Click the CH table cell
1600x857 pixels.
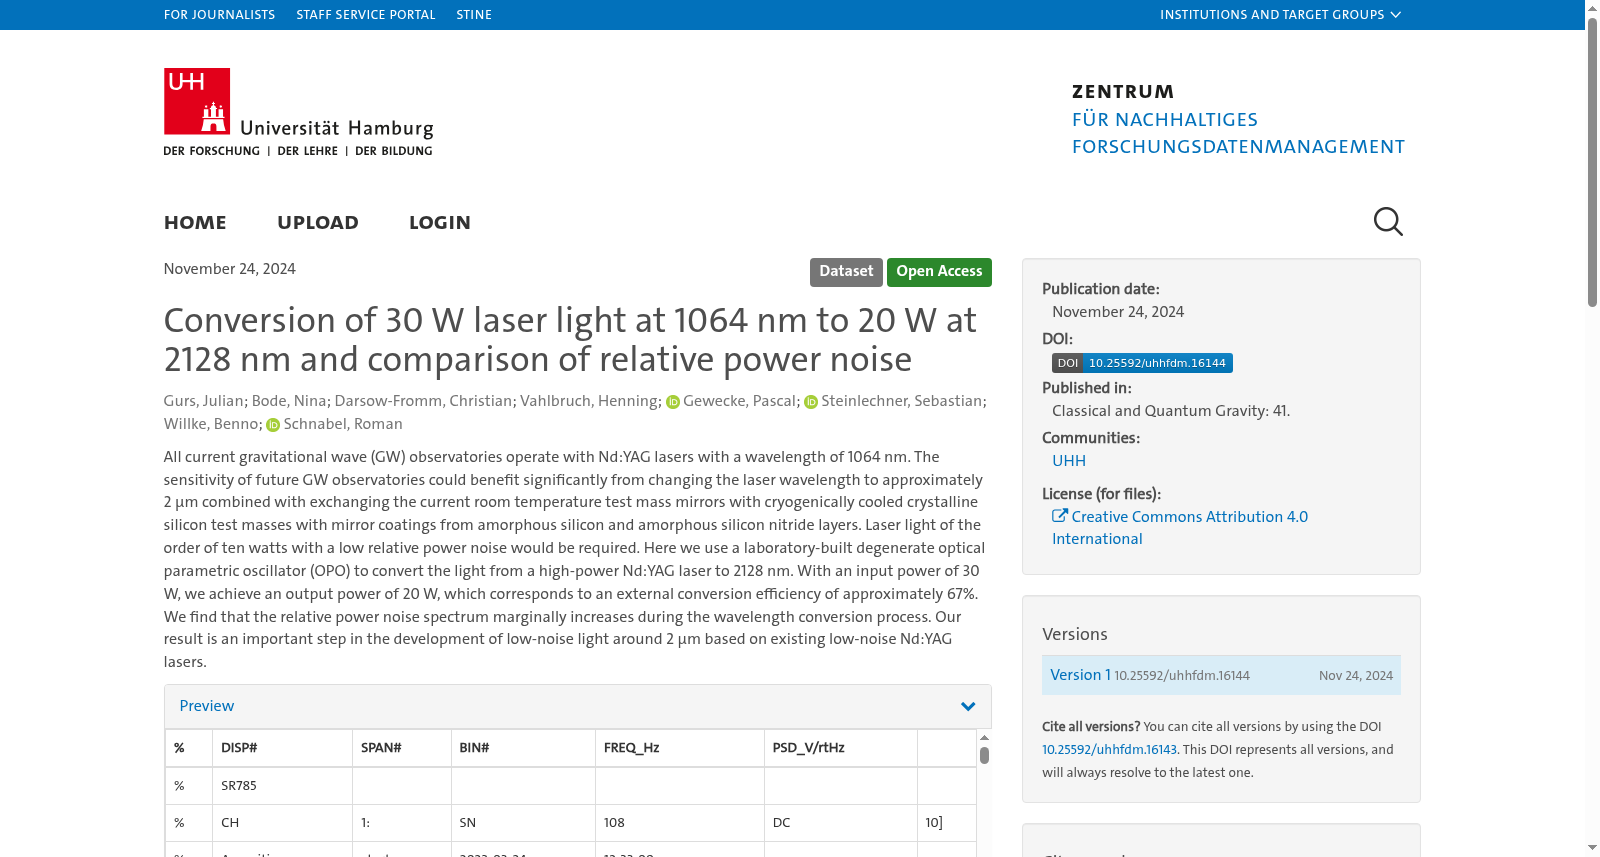point(282,823)
